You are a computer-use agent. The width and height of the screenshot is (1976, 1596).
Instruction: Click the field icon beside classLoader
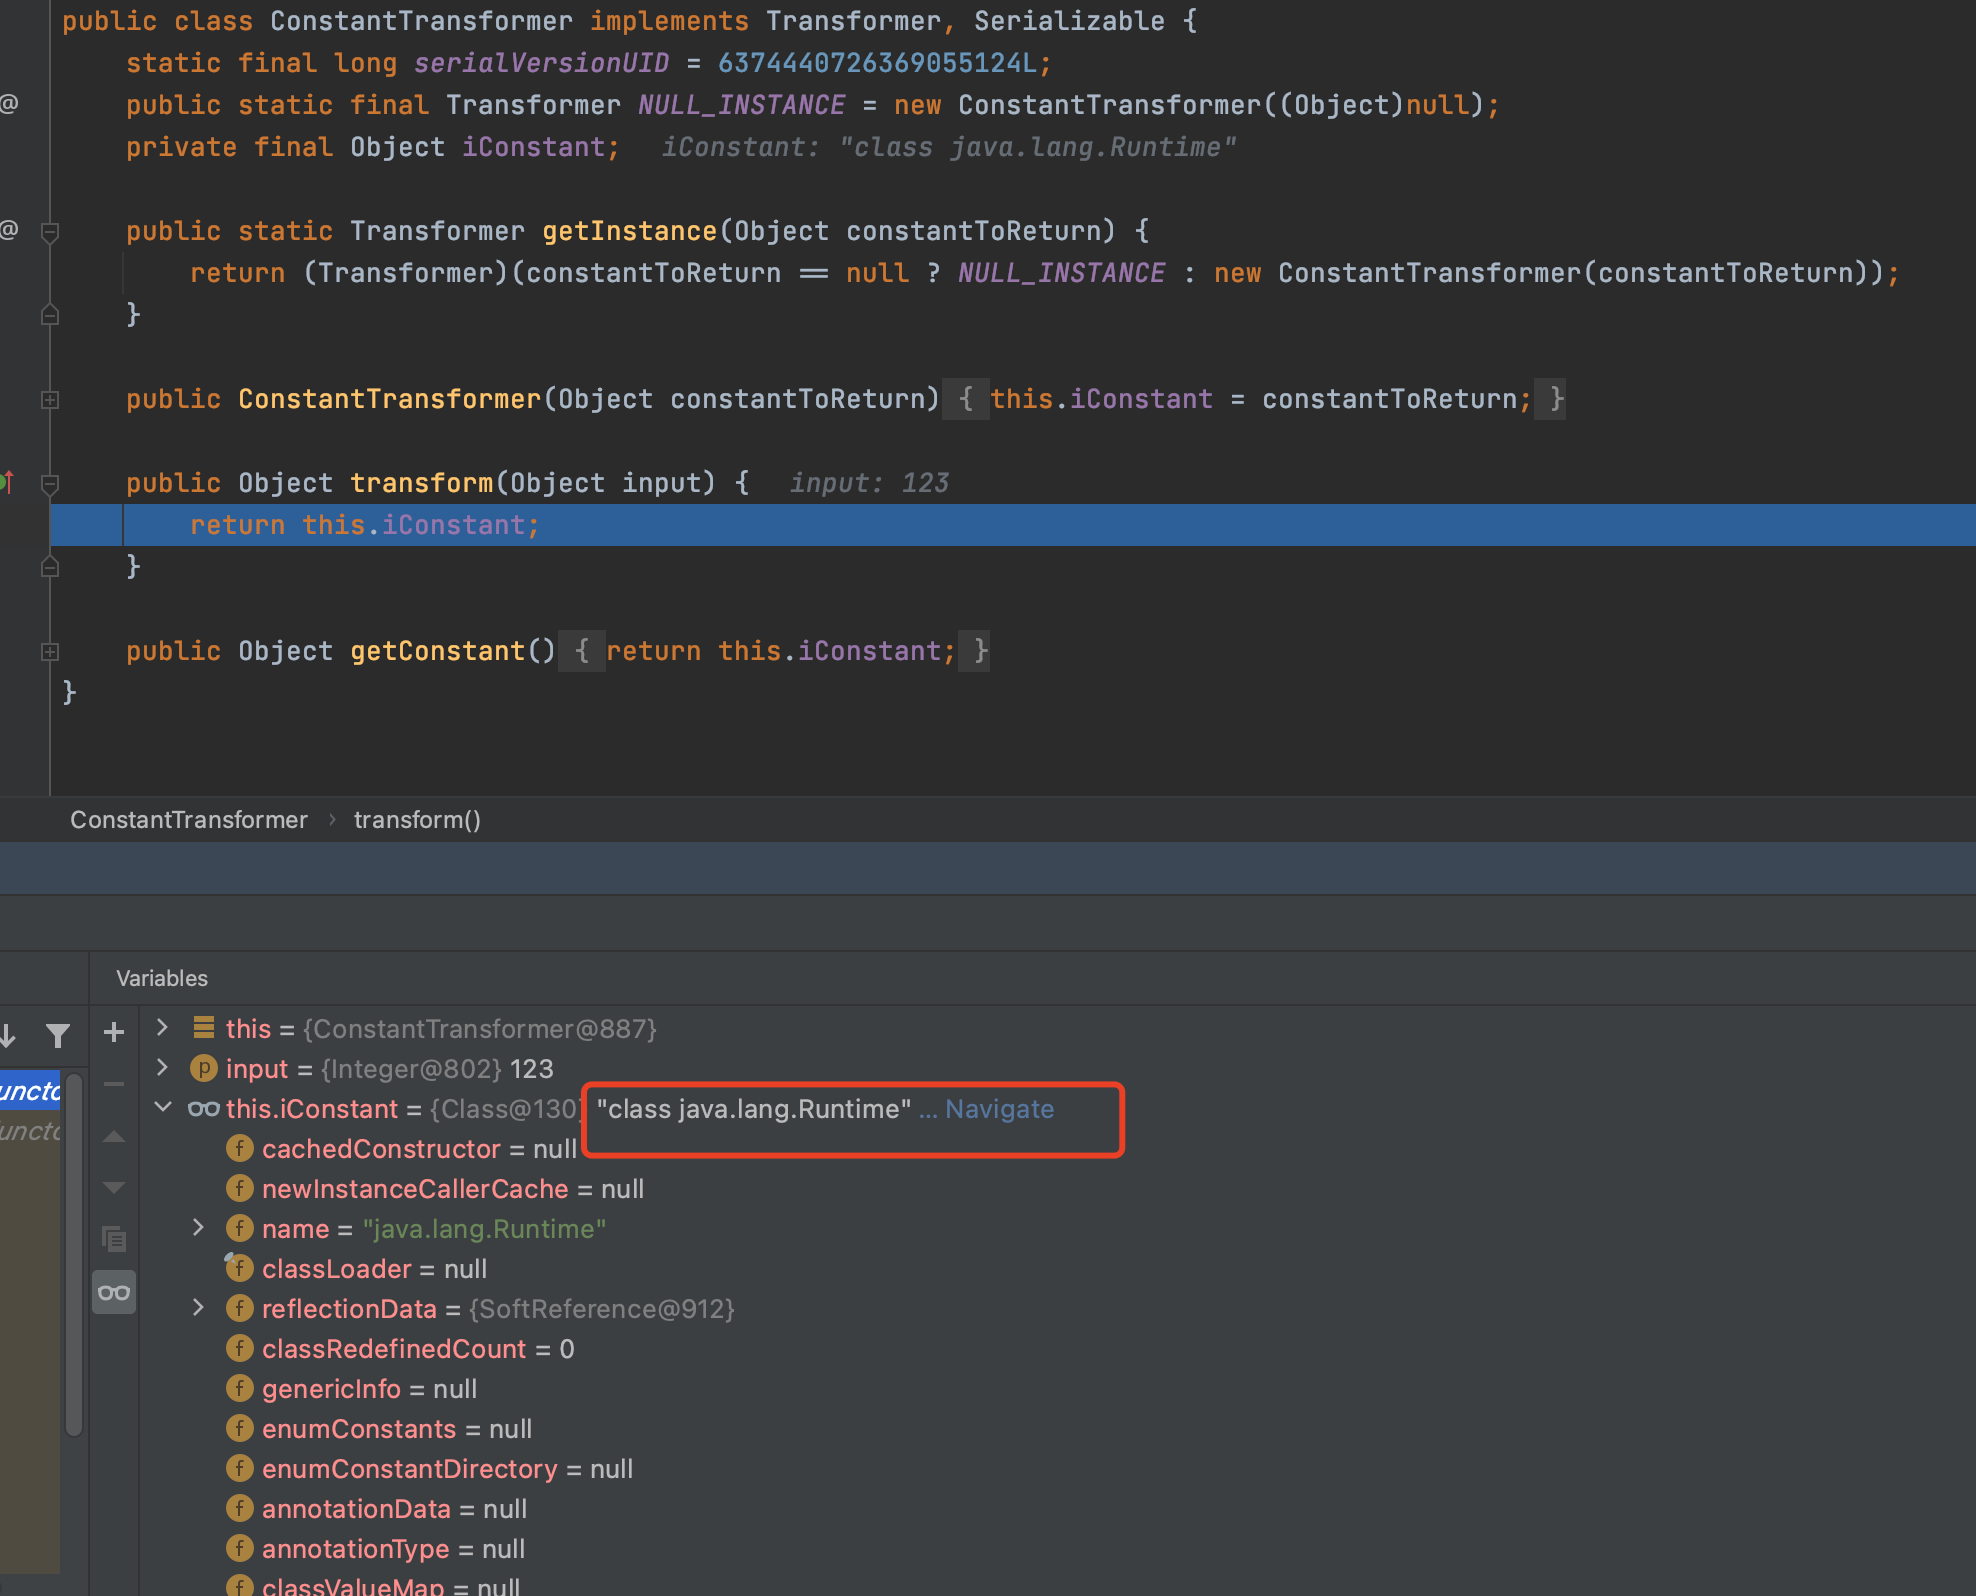point(239,1268)
